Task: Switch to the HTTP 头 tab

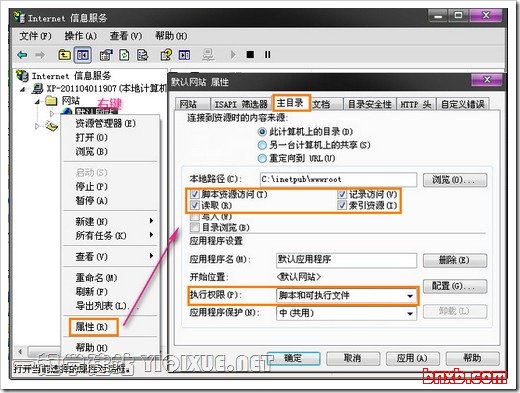Action: (x=416, y=104)
